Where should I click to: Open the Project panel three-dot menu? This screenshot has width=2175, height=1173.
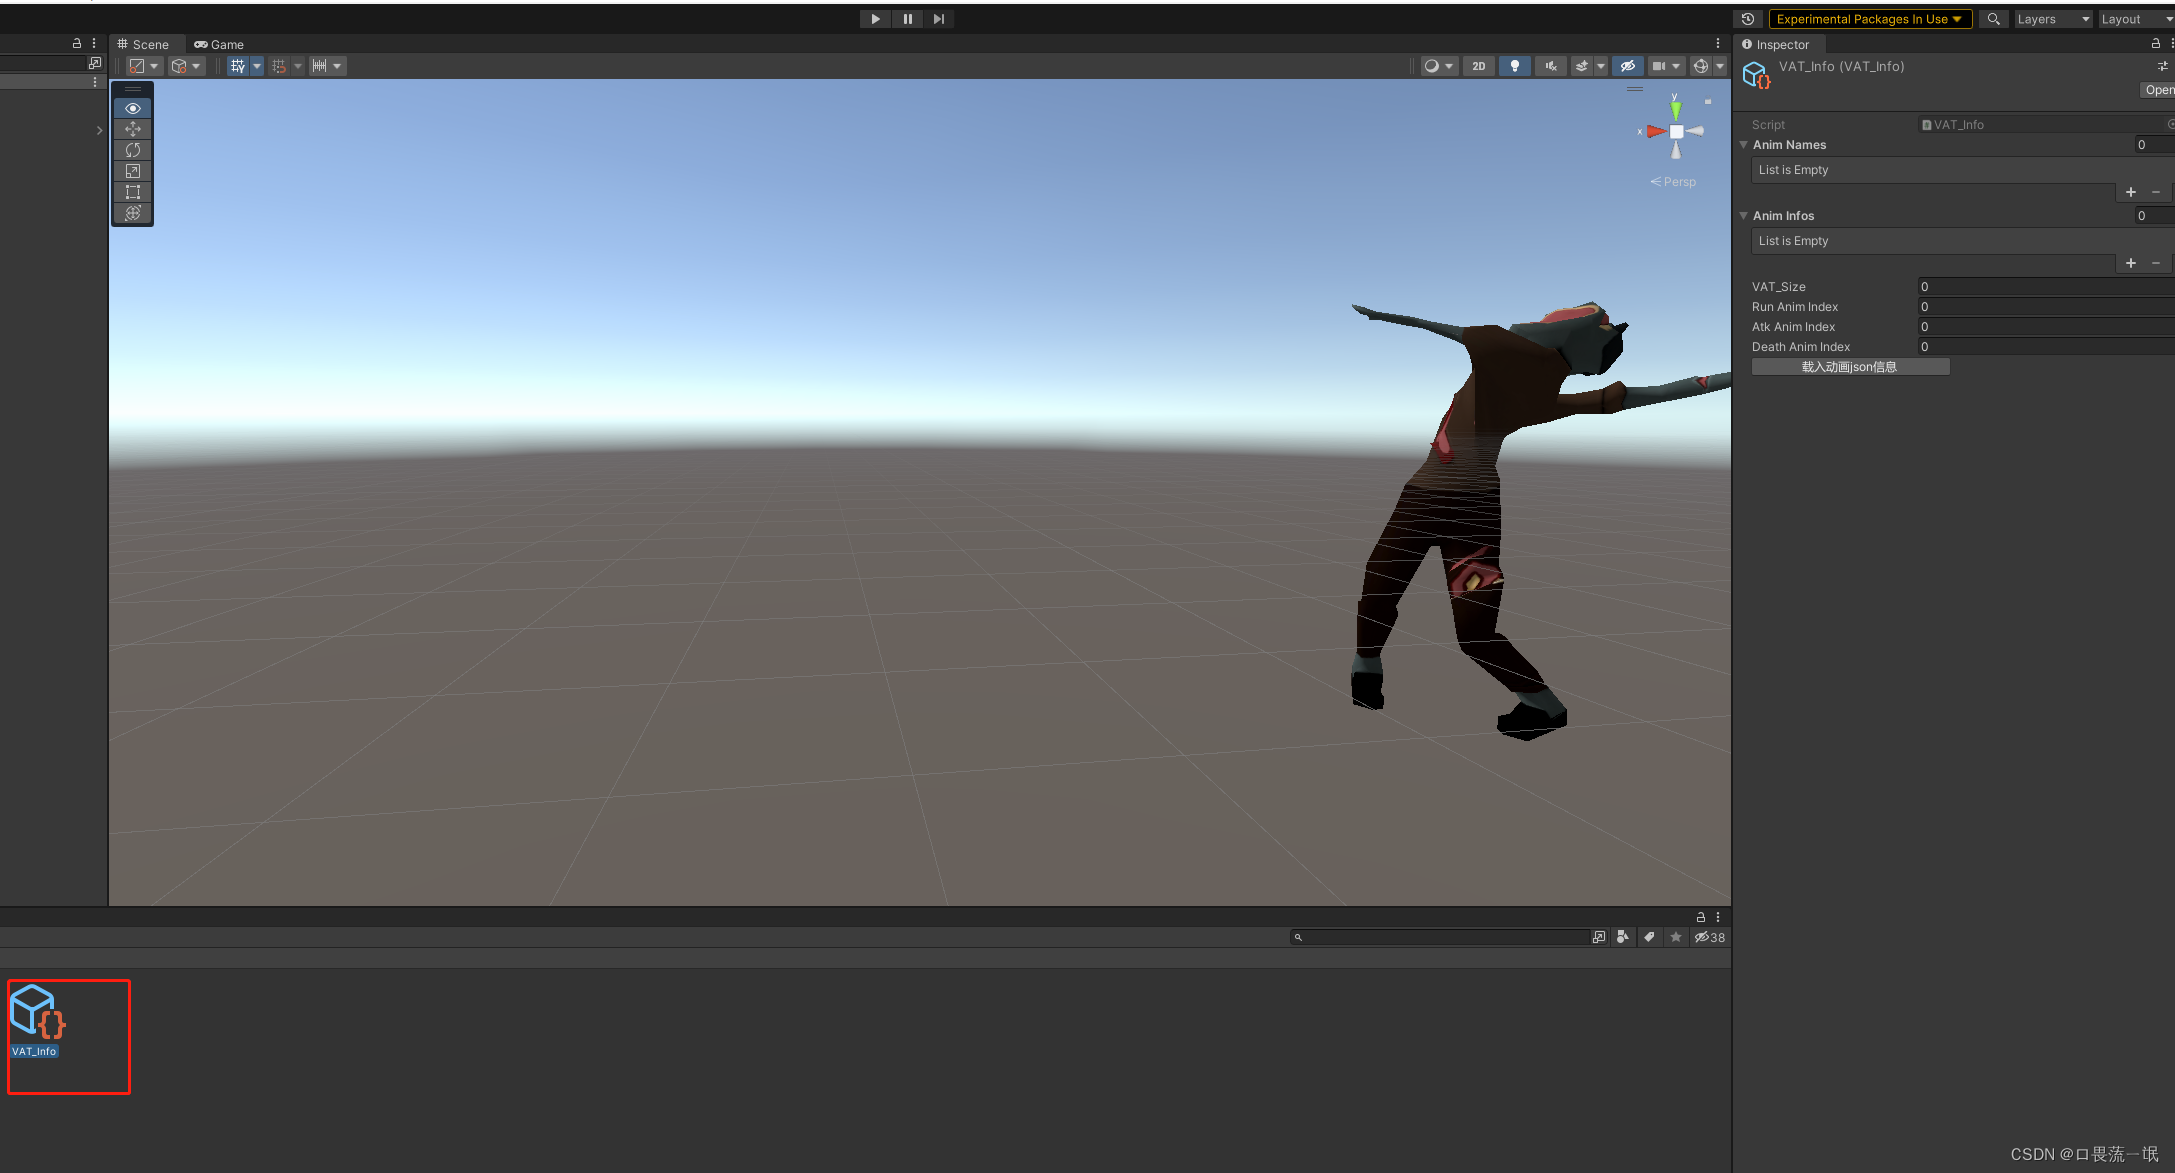[1718, 917]
